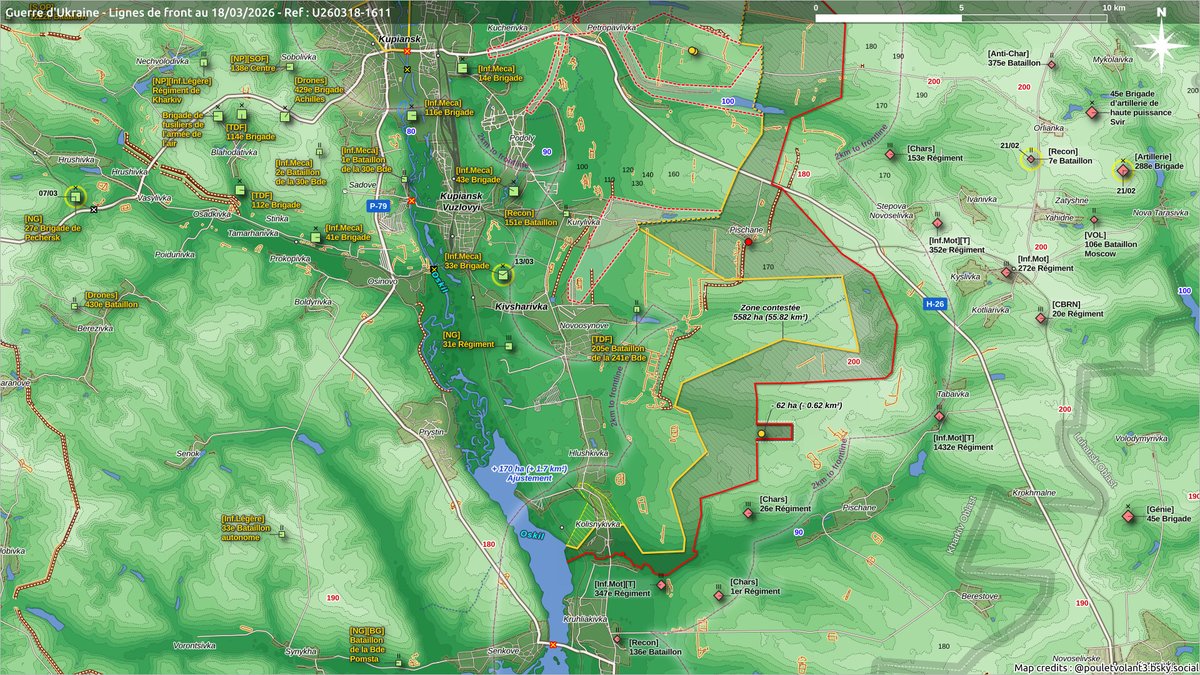Click the 07/03 date near 27e Brigade
Image resolution: width=1200 pixels, height=675 pixels.
click(x=48, y=192)
